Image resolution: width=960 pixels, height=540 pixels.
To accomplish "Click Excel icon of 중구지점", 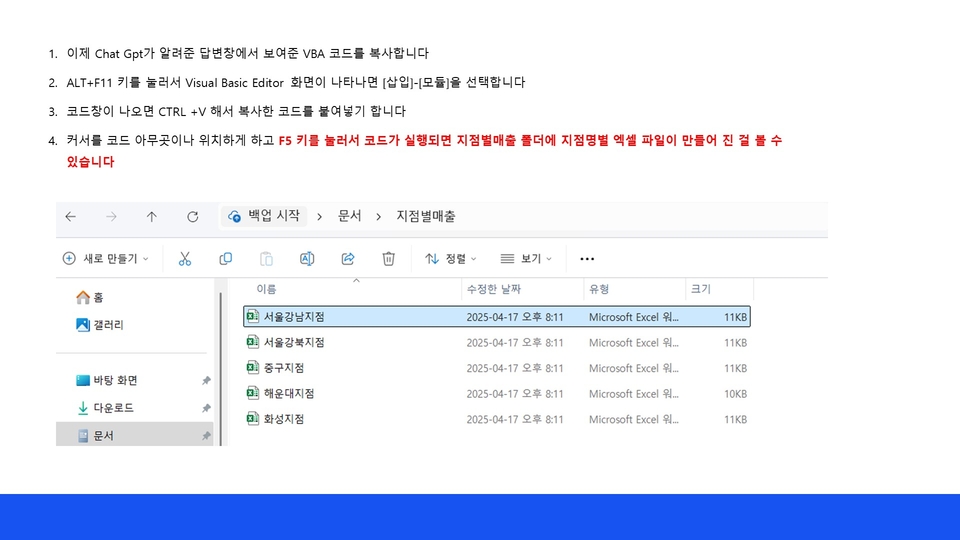I will coord(252,367).
